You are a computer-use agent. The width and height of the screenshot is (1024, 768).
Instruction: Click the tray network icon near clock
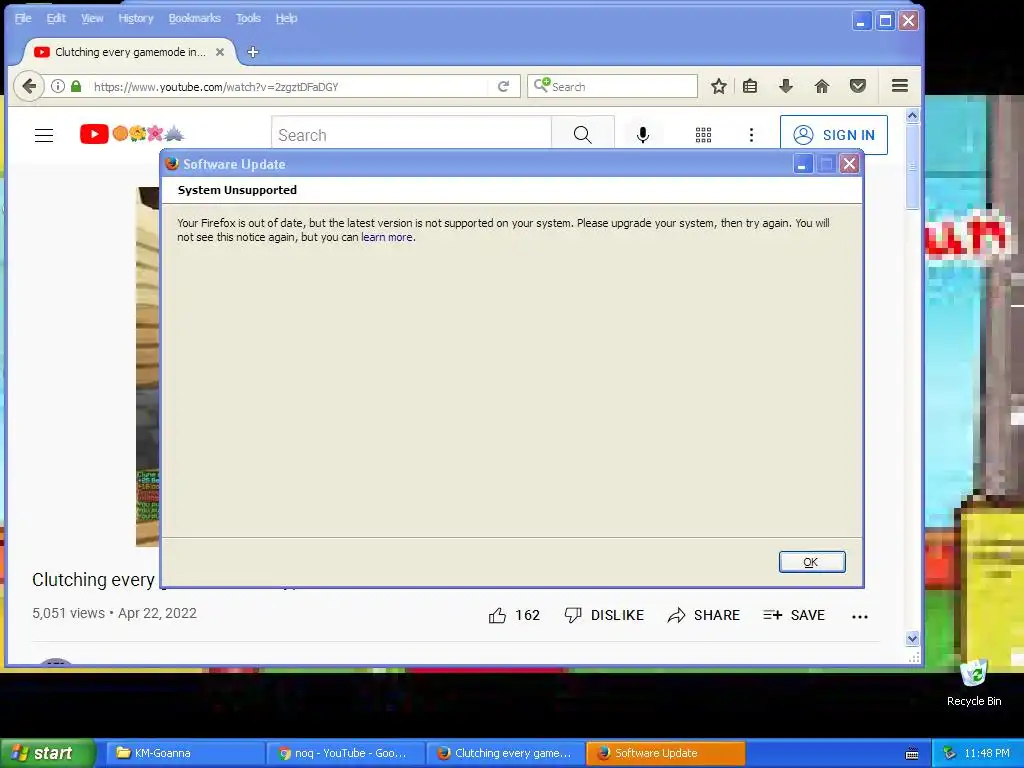pyautogui.click(x=949, y=753)
